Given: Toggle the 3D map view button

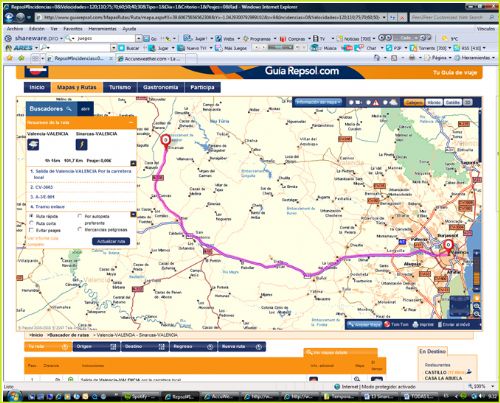Looking at the screenshot, I should (x=468, y=102).
